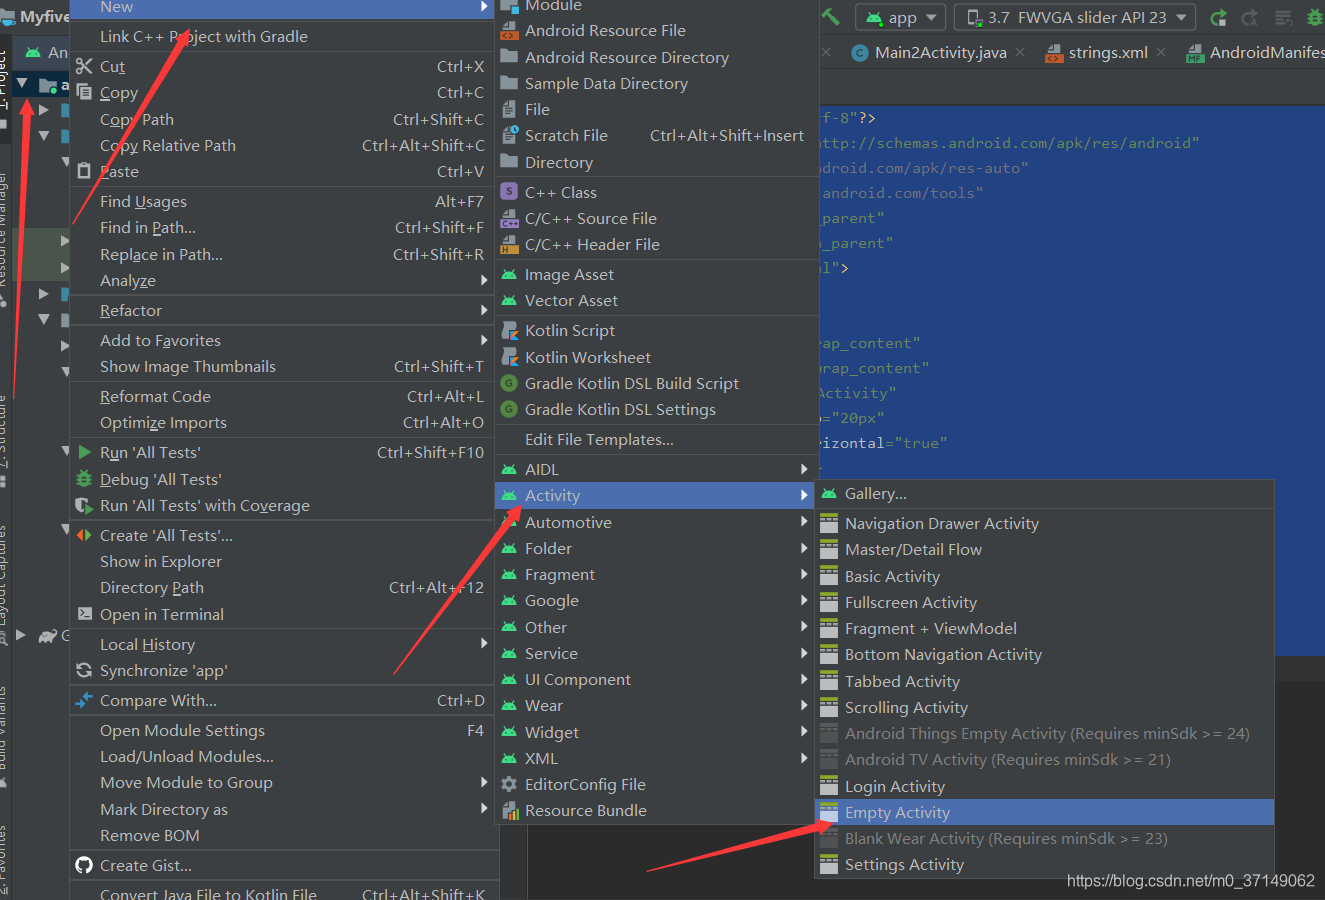Viewport: 1325px width, 900px height.
Task: Click the Gradle Kotlin DSL Build Script icon
Action: (509, 383)
